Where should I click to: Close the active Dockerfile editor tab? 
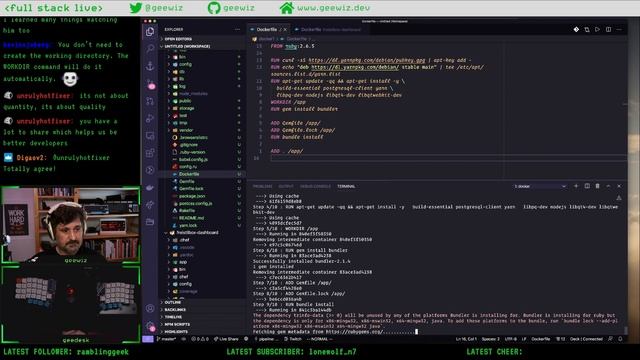tap(285, 29)
